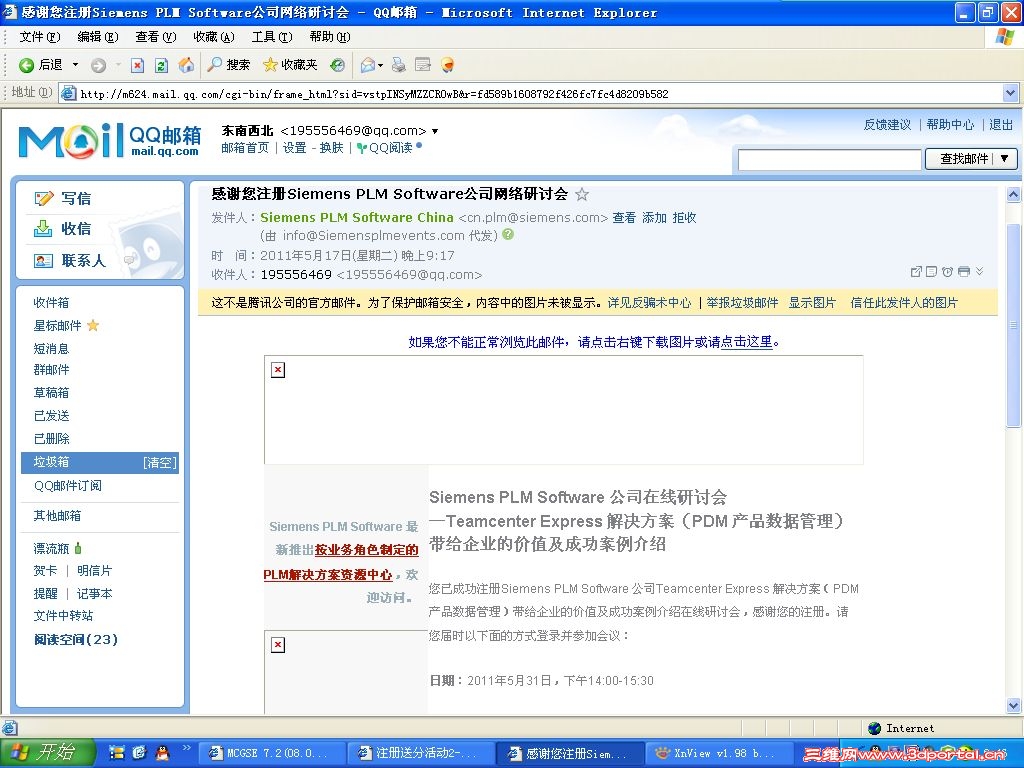Expand quick launch overflow chevron
This screenshot has height=768, width=1024.
(186, 748)
